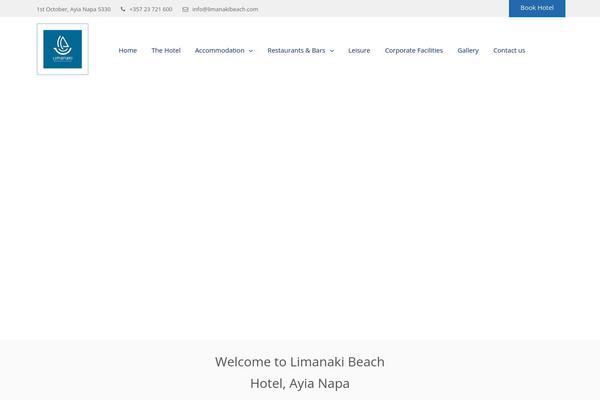Click the Book Hotel button
Screen dimensions: 600x400
537,8
